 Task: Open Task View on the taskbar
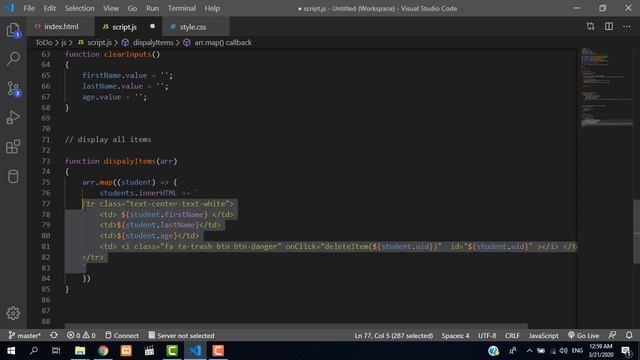pyautogui.click(x=56, y=351)
